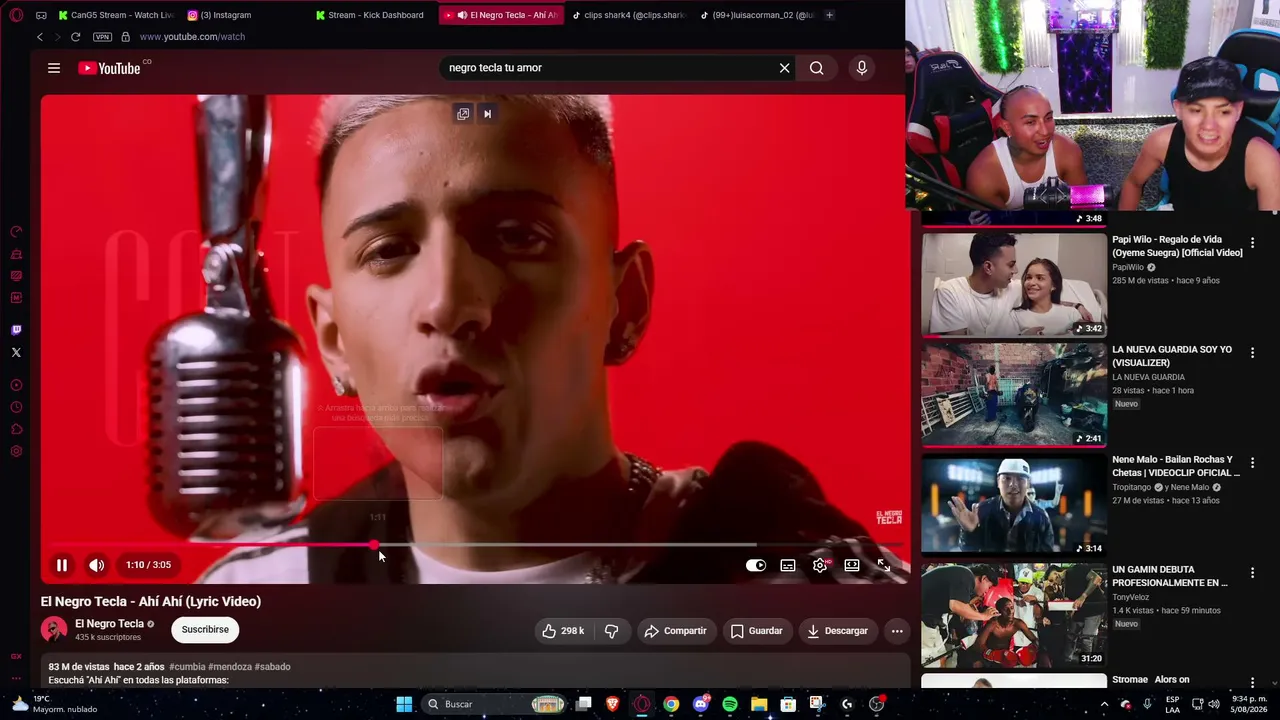Subscribe to El Negro Tecla
Screen dimensions: 1280x720
205,630
